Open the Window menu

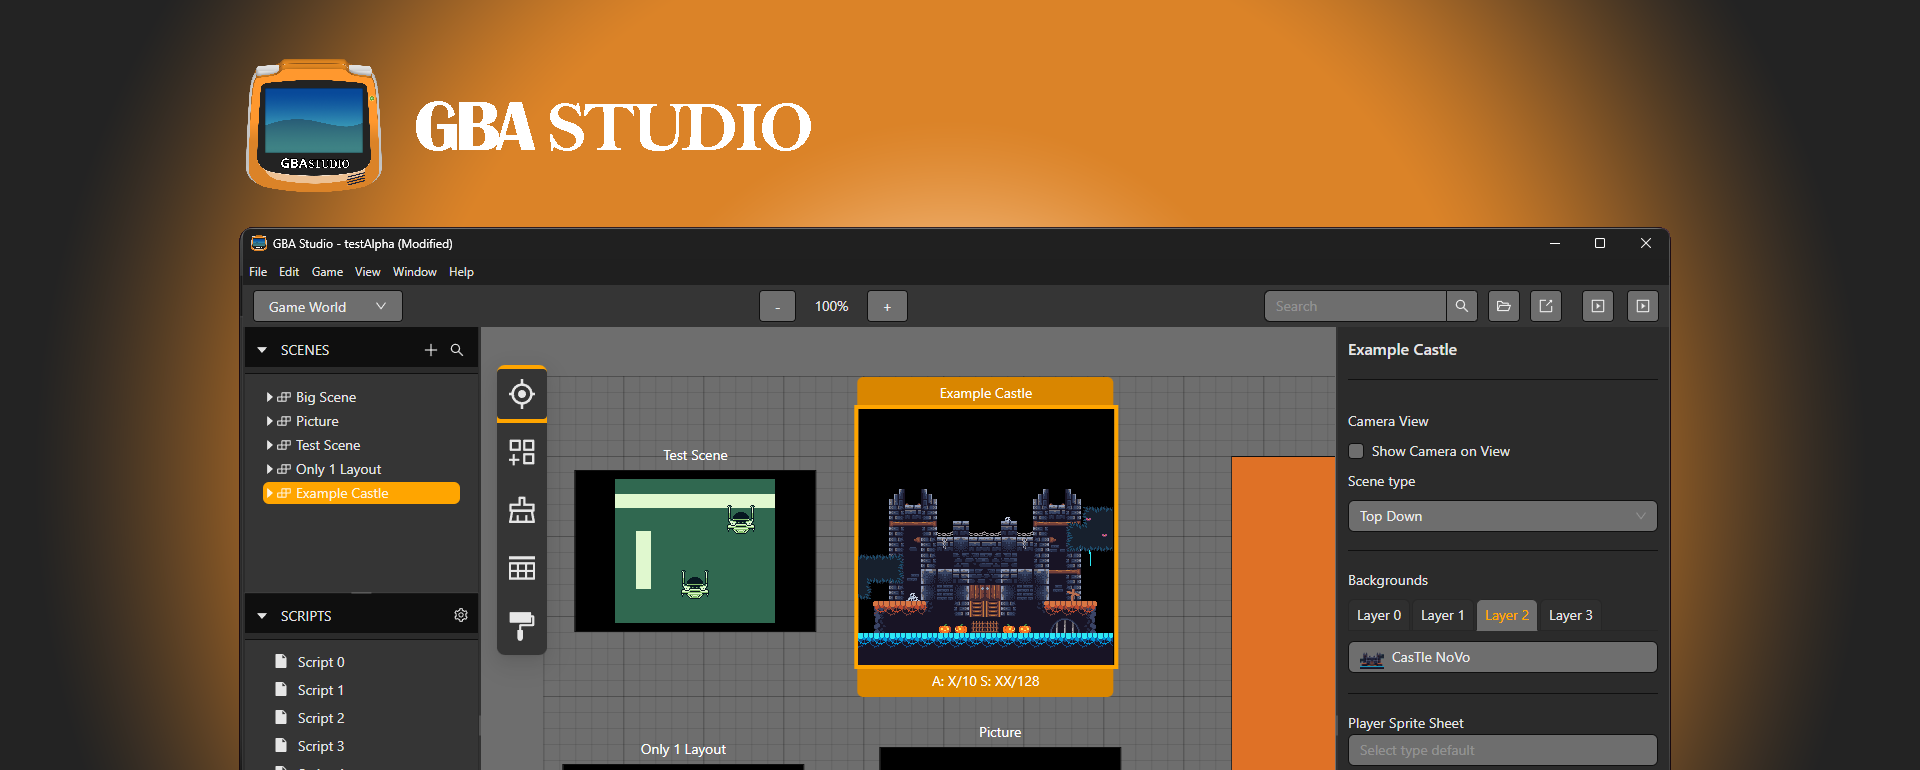415,272
